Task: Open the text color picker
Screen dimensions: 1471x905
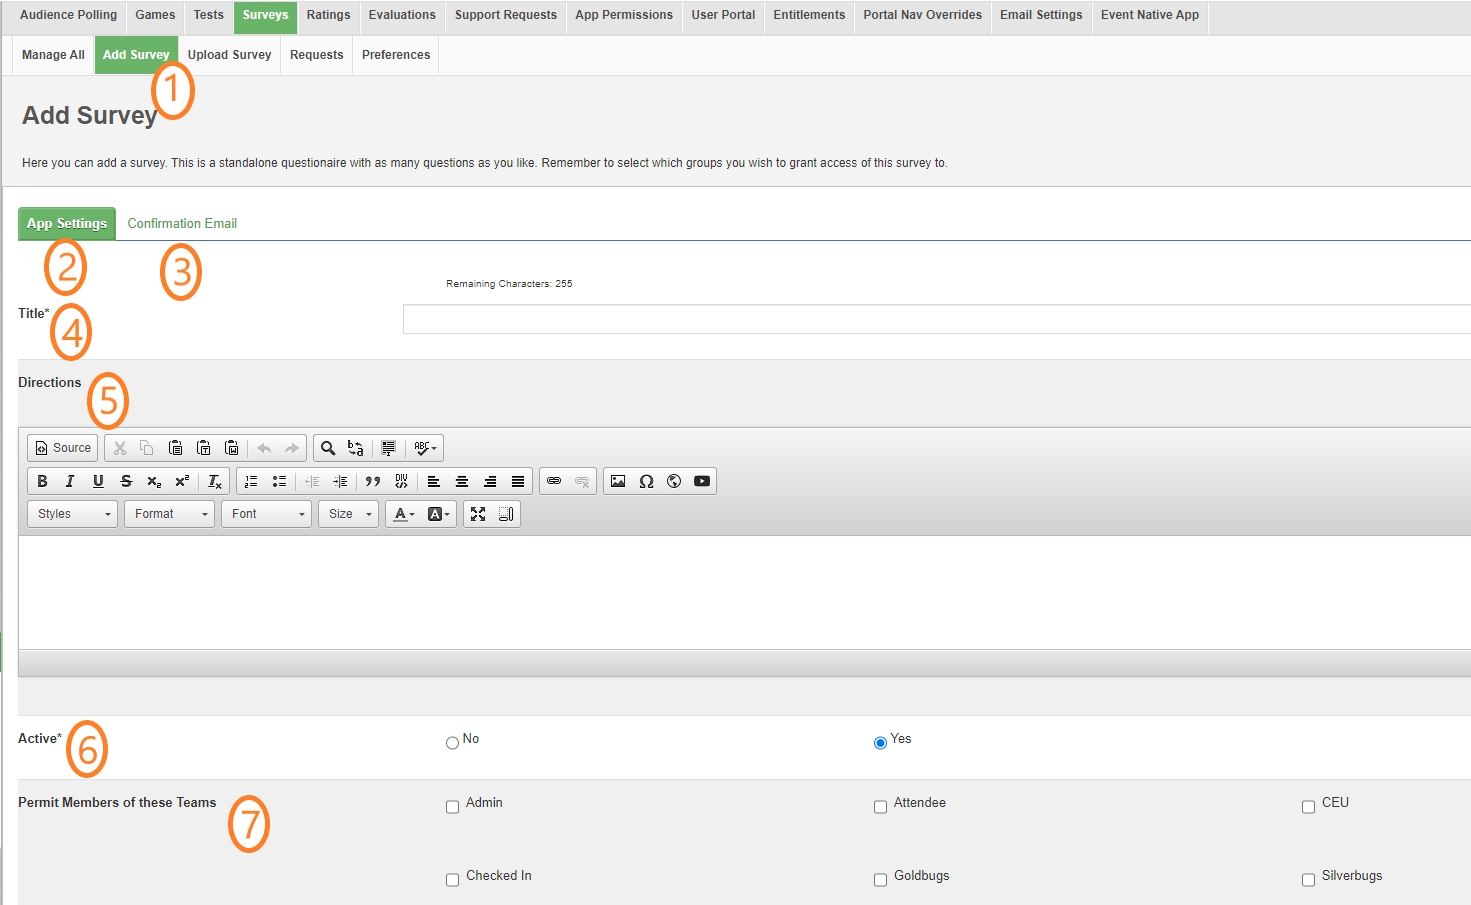Action: pos(404,514)
